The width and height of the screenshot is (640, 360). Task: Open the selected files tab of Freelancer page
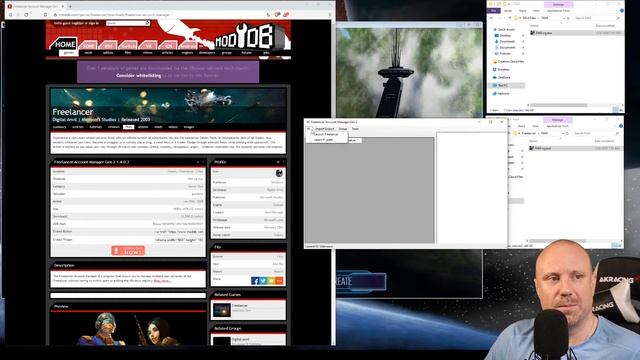click(x=129, y=127)
